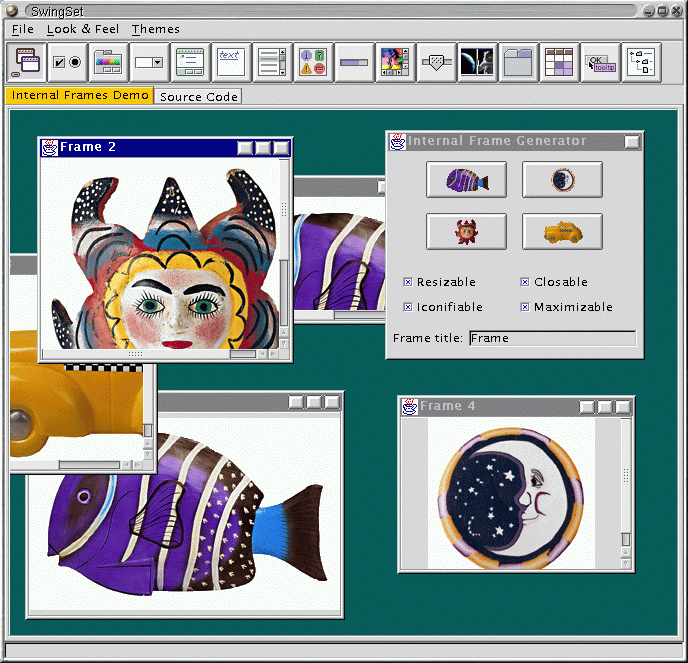Click the Frame 2 title bar Java icon
Image resolution: width=688 pixels, height=663 pixels.
[49, 147]
